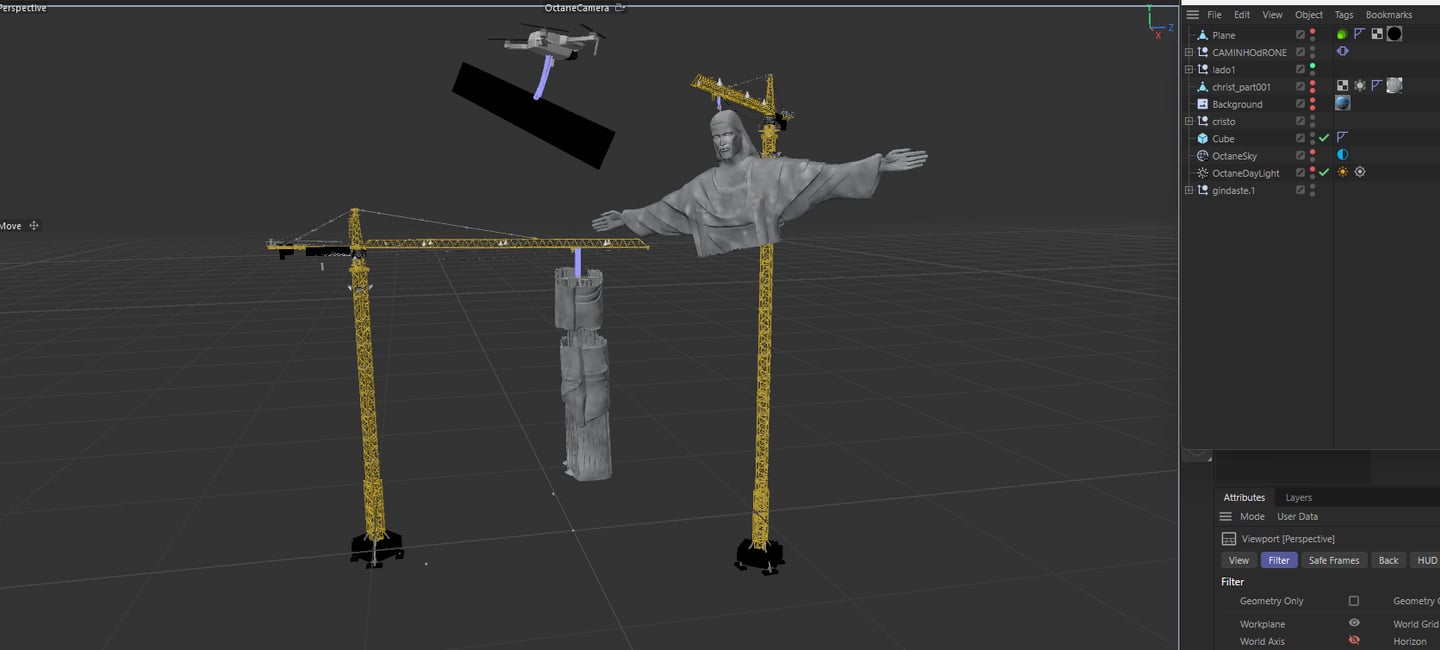1440x650 pixels.
Task: Toggle the Geometry Only checkbox
Action: click(x=1354, y=601)
